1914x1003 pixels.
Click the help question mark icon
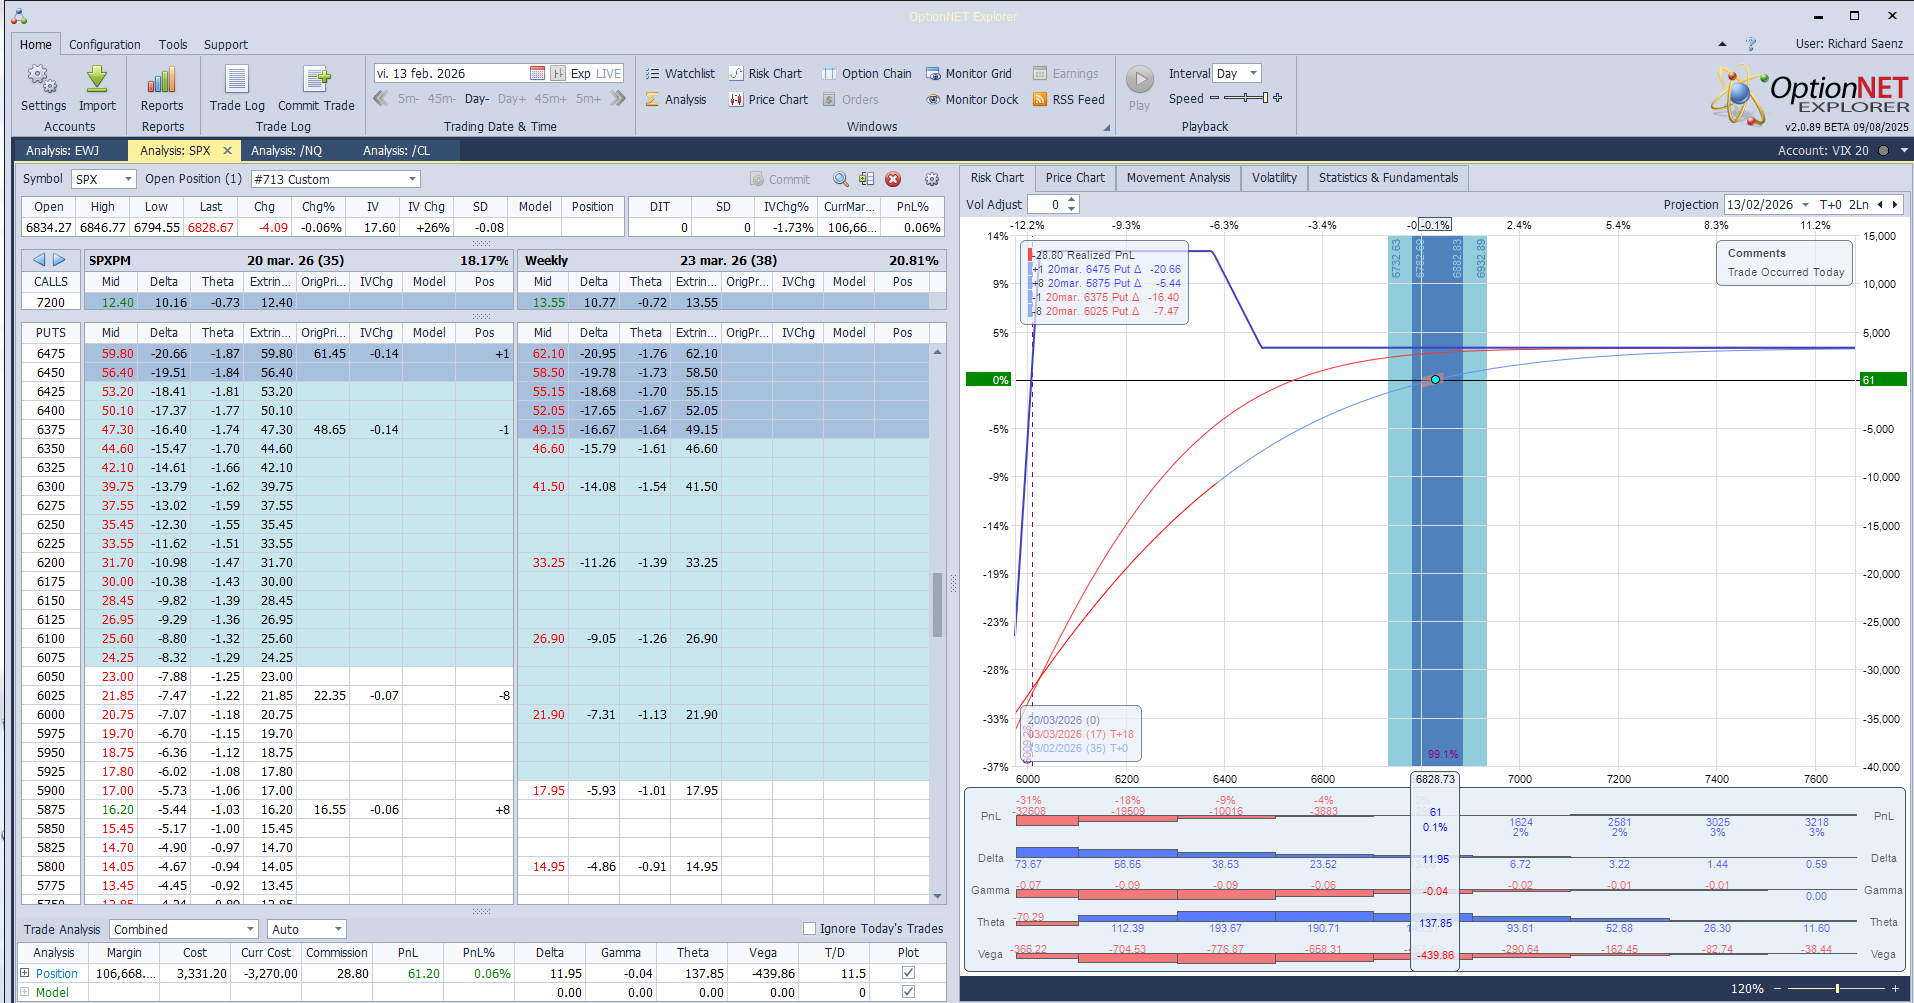[1751, 44]
